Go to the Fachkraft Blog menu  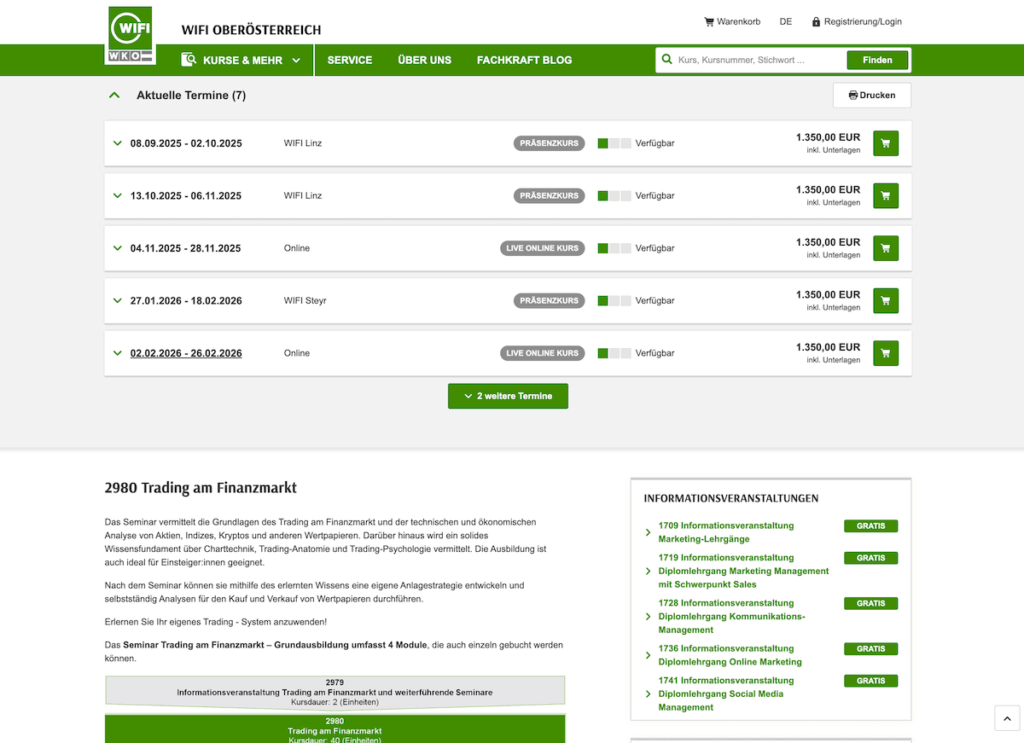pos(524,60)
